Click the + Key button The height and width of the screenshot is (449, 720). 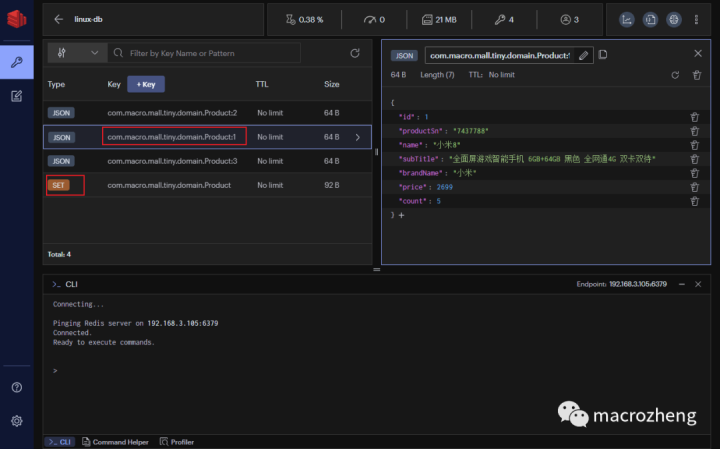tap(146, 84)
